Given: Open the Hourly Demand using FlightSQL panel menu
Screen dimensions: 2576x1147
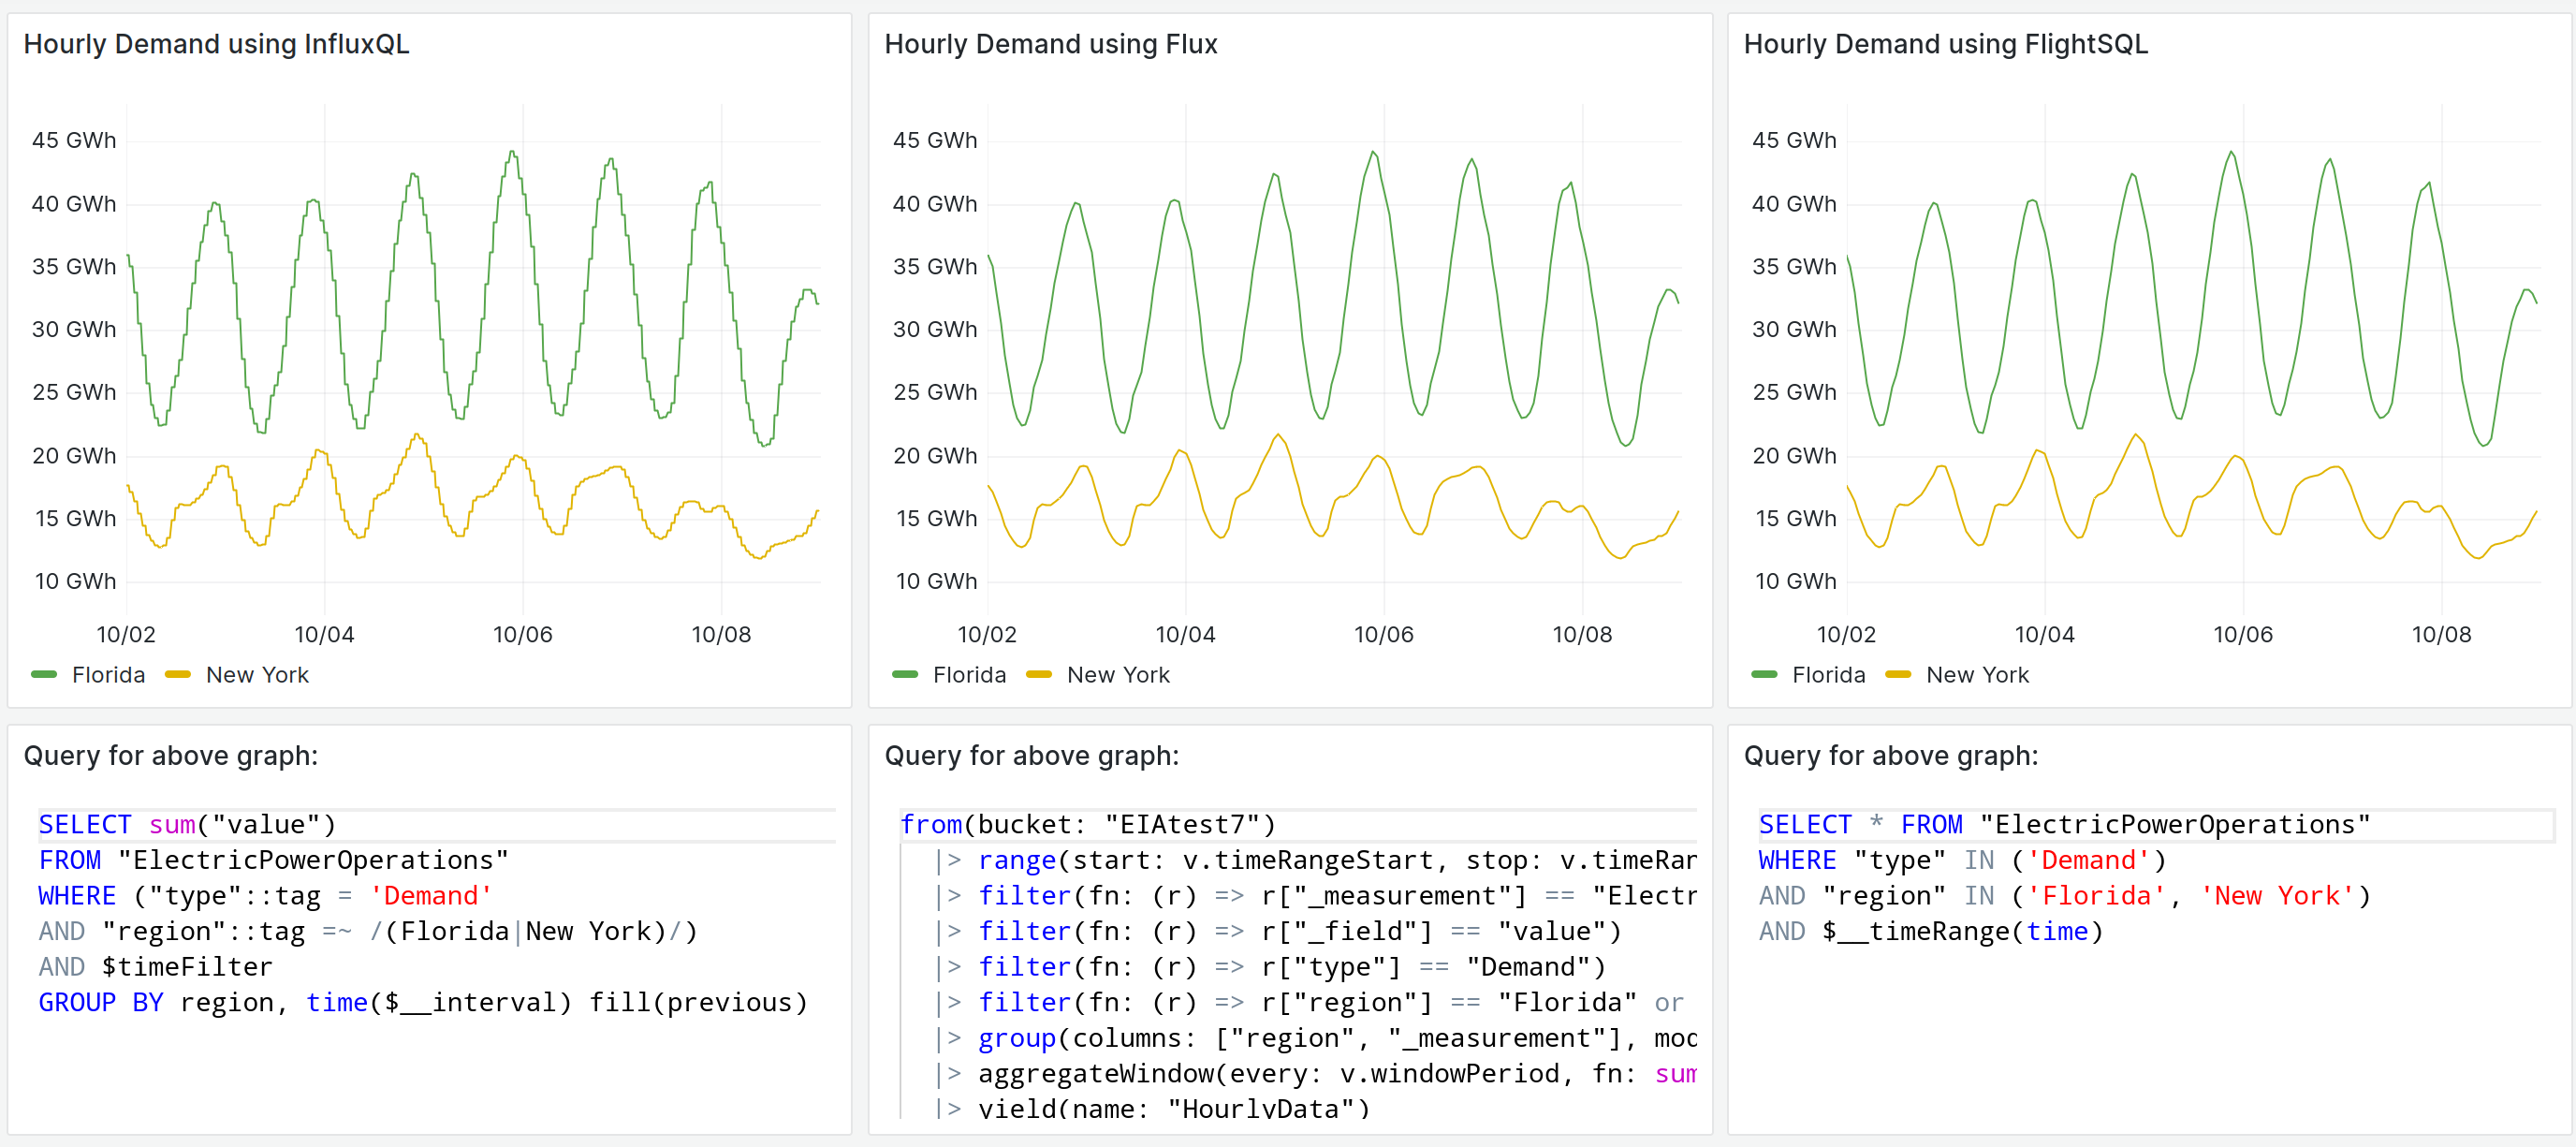Looking at the screenshot, I should pos(1945,44).
